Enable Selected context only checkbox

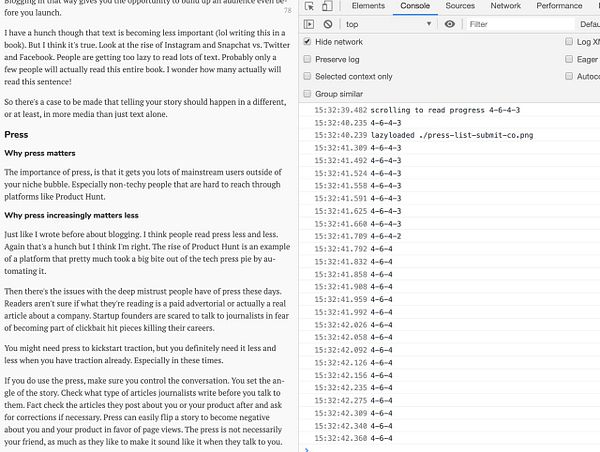click(307, 76)
